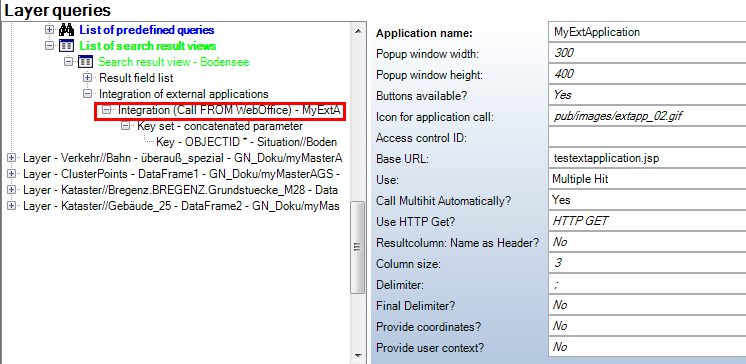746x364 pixels.
Task: Click Popup window width value 300
Action: (x=647, y=53)
